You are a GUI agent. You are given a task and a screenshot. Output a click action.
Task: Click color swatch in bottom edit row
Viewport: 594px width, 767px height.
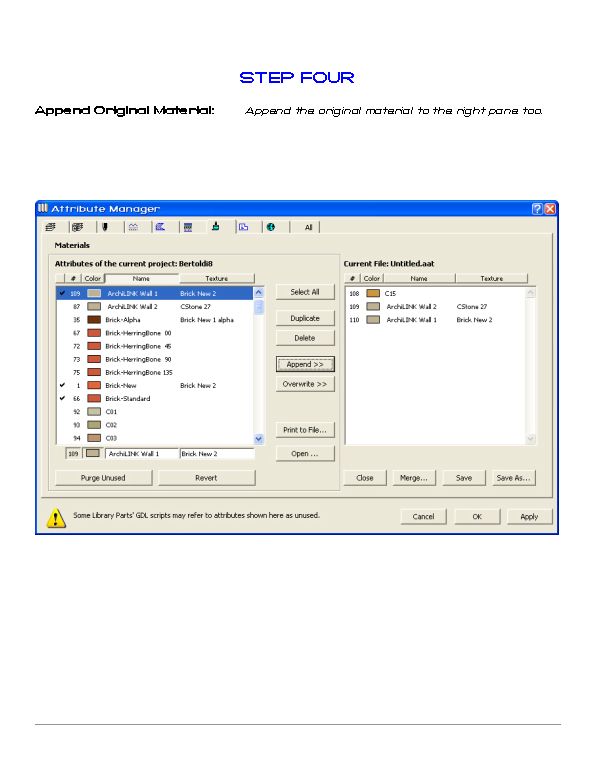pyautogui.click(x=92, y=453)
